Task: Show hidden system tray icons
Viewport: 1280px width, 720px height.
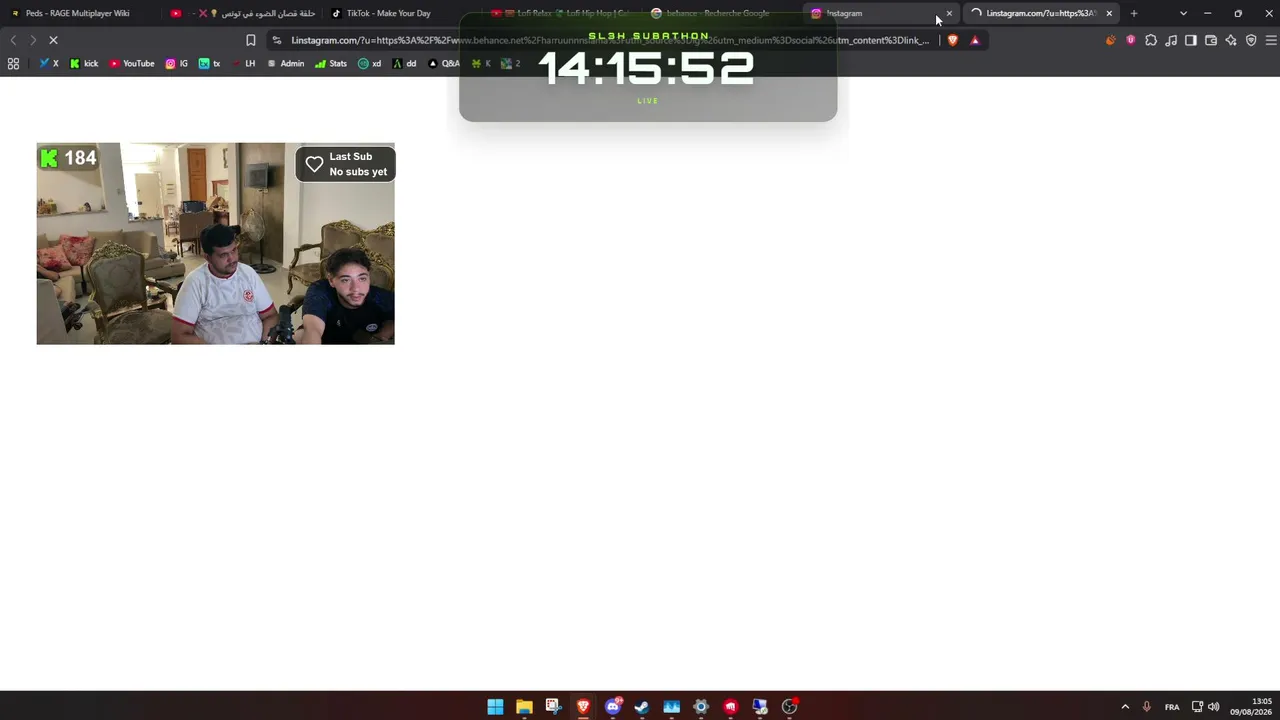Action: [x=1125, y=707]
